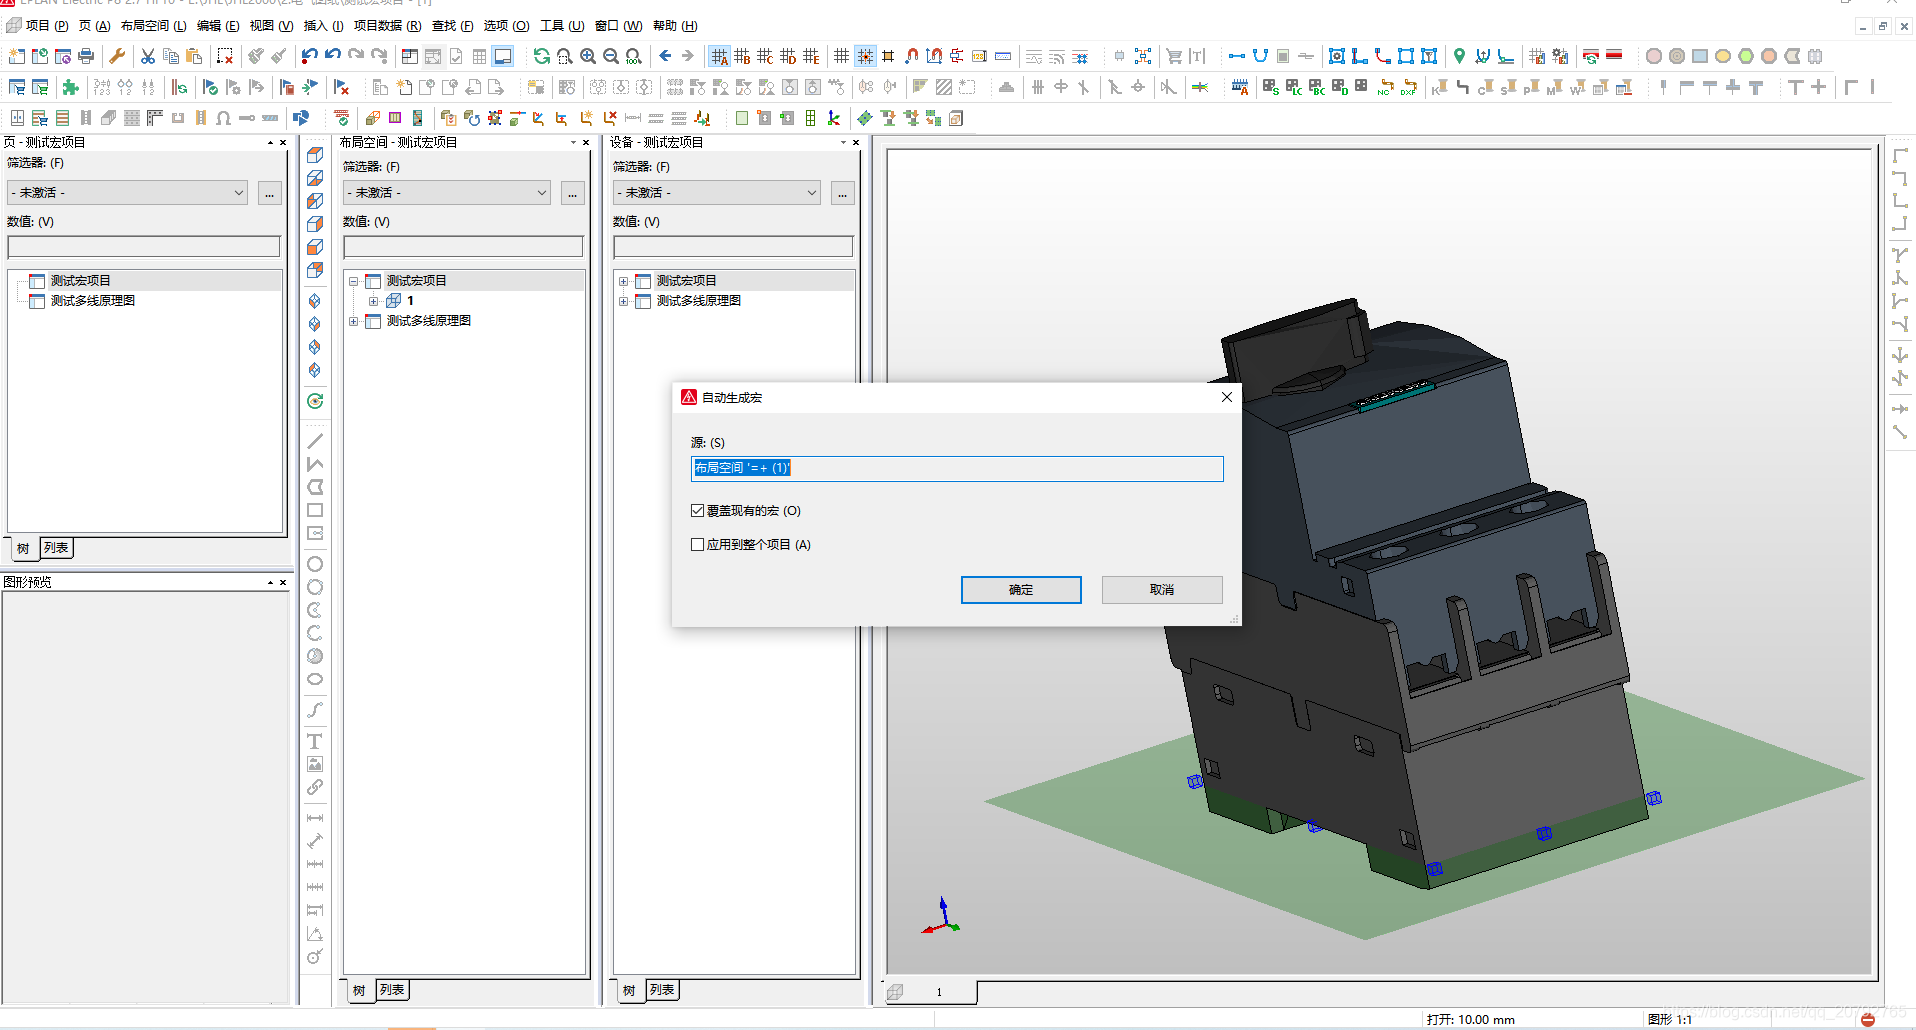Screen dimensions: 1916x1030
Task: Click the Print icon in the toolbar
Action: point(86,56)
